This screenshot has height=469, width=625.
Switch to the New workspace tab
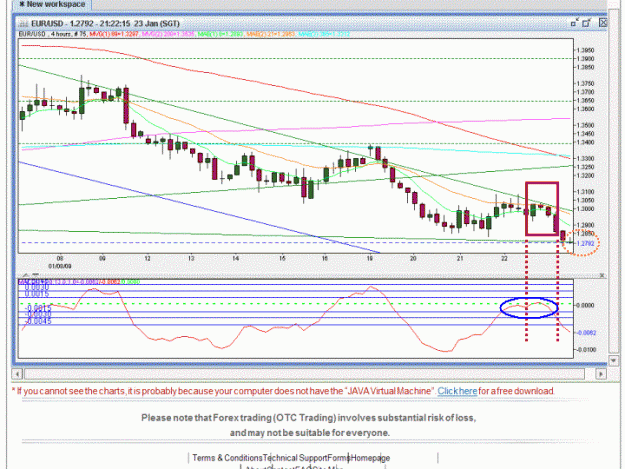[x=52, y=4]
